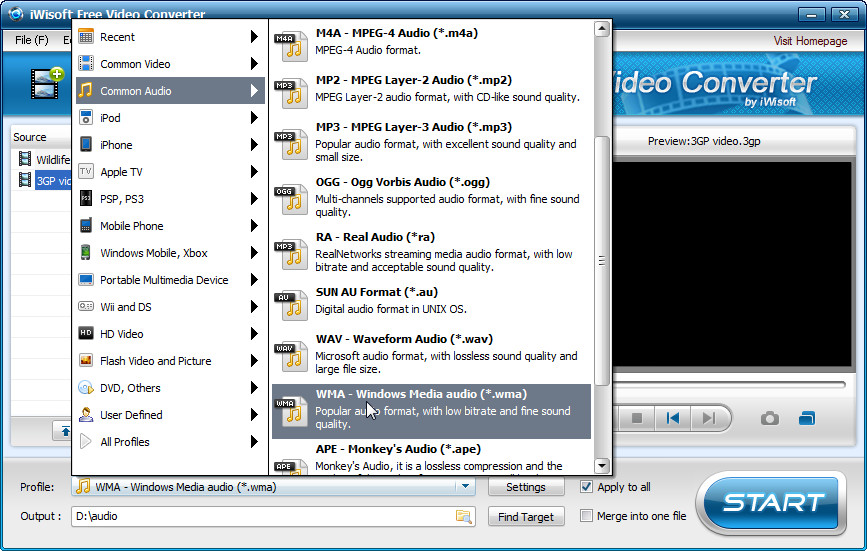Choose APE - Monkey's Audio format

click(431, 458)
